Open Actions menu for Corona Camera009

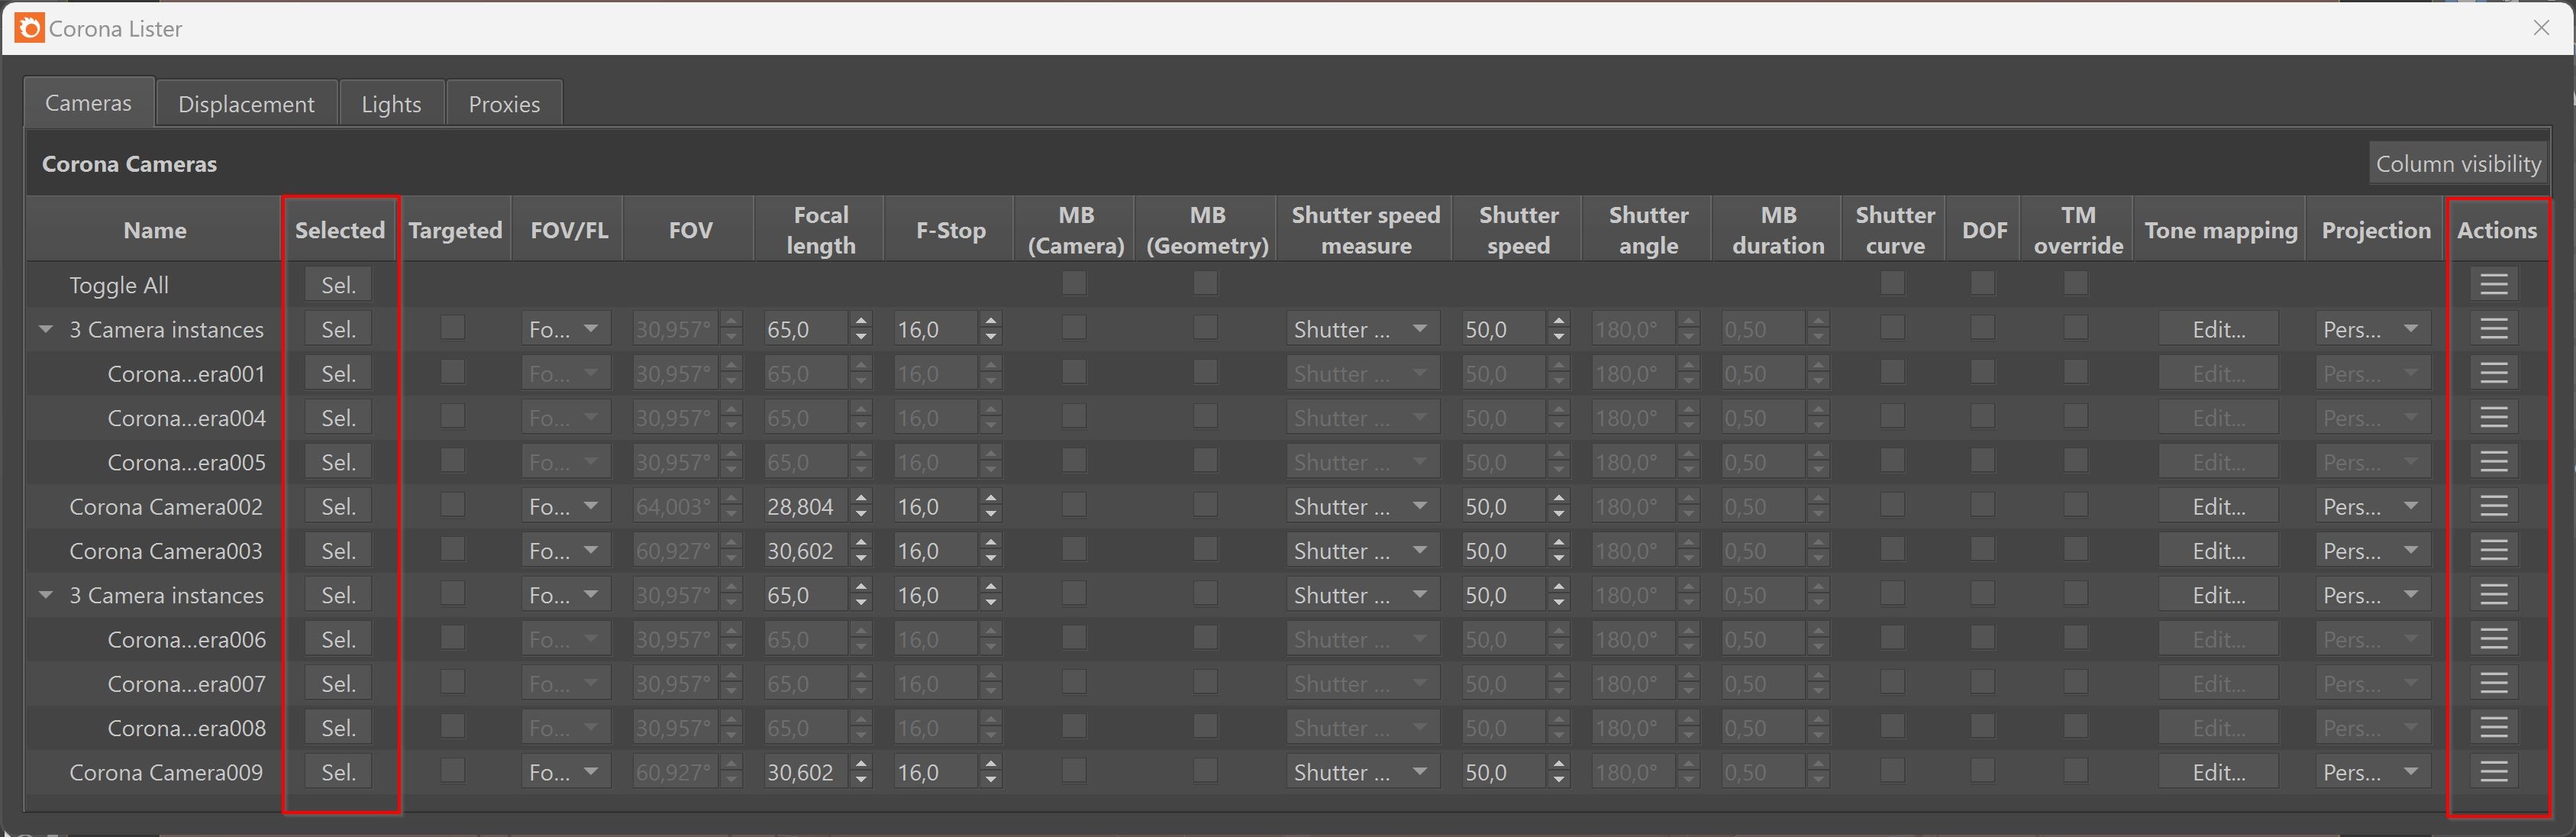[x=2493, y=772]
